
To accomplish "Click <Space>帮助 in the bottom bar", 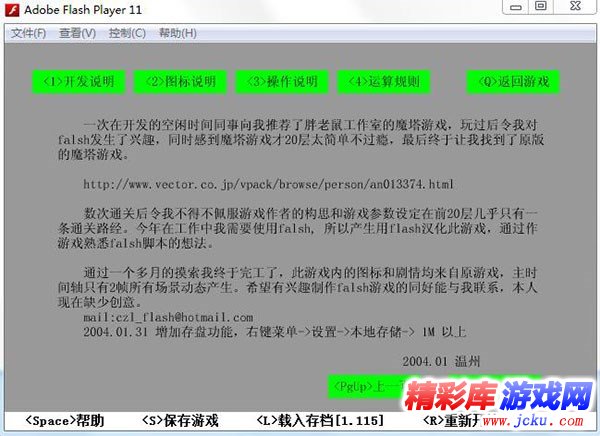I will coord(64,421).
